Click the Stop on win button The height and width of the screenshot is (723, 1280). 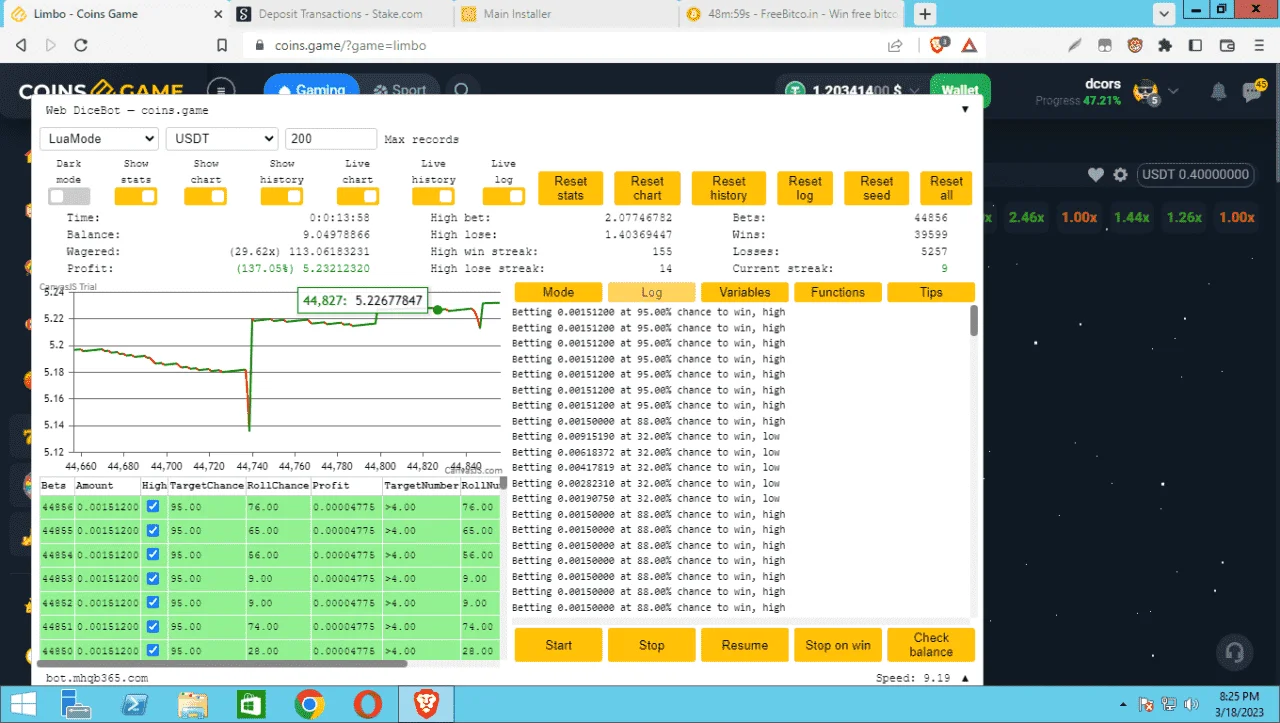click(x=837, y=645)
